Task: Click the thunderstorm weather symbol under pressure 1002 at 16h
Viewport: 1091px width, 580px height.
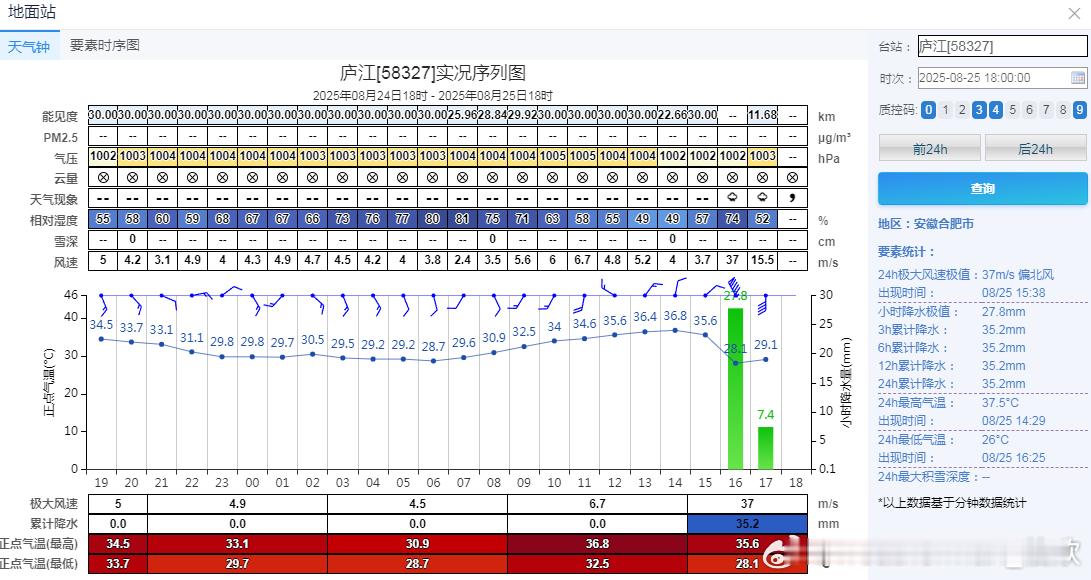Action: 733,198
